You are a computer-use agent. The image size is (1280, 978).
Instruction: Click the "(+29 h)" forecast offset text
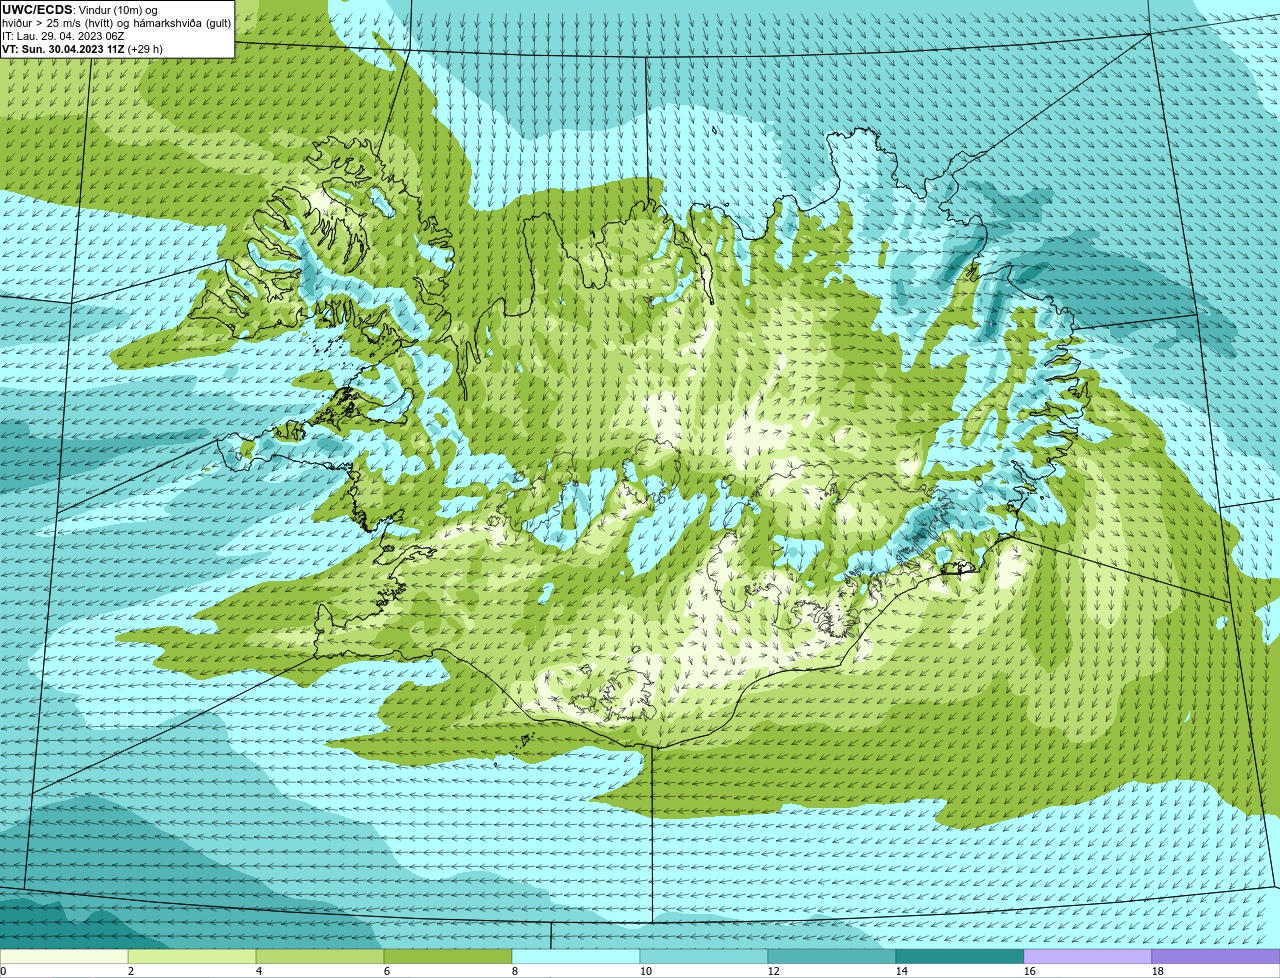coord(145,49)
